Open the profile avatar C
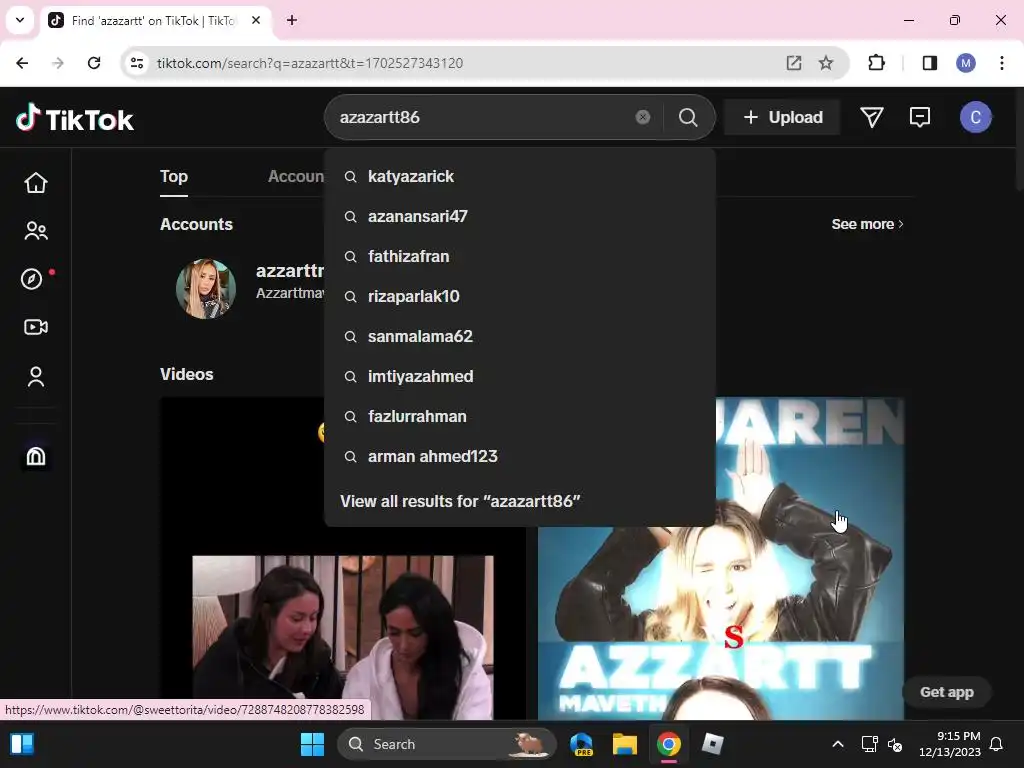Screen dimensions: 1024x768 (x=975, y=118)
